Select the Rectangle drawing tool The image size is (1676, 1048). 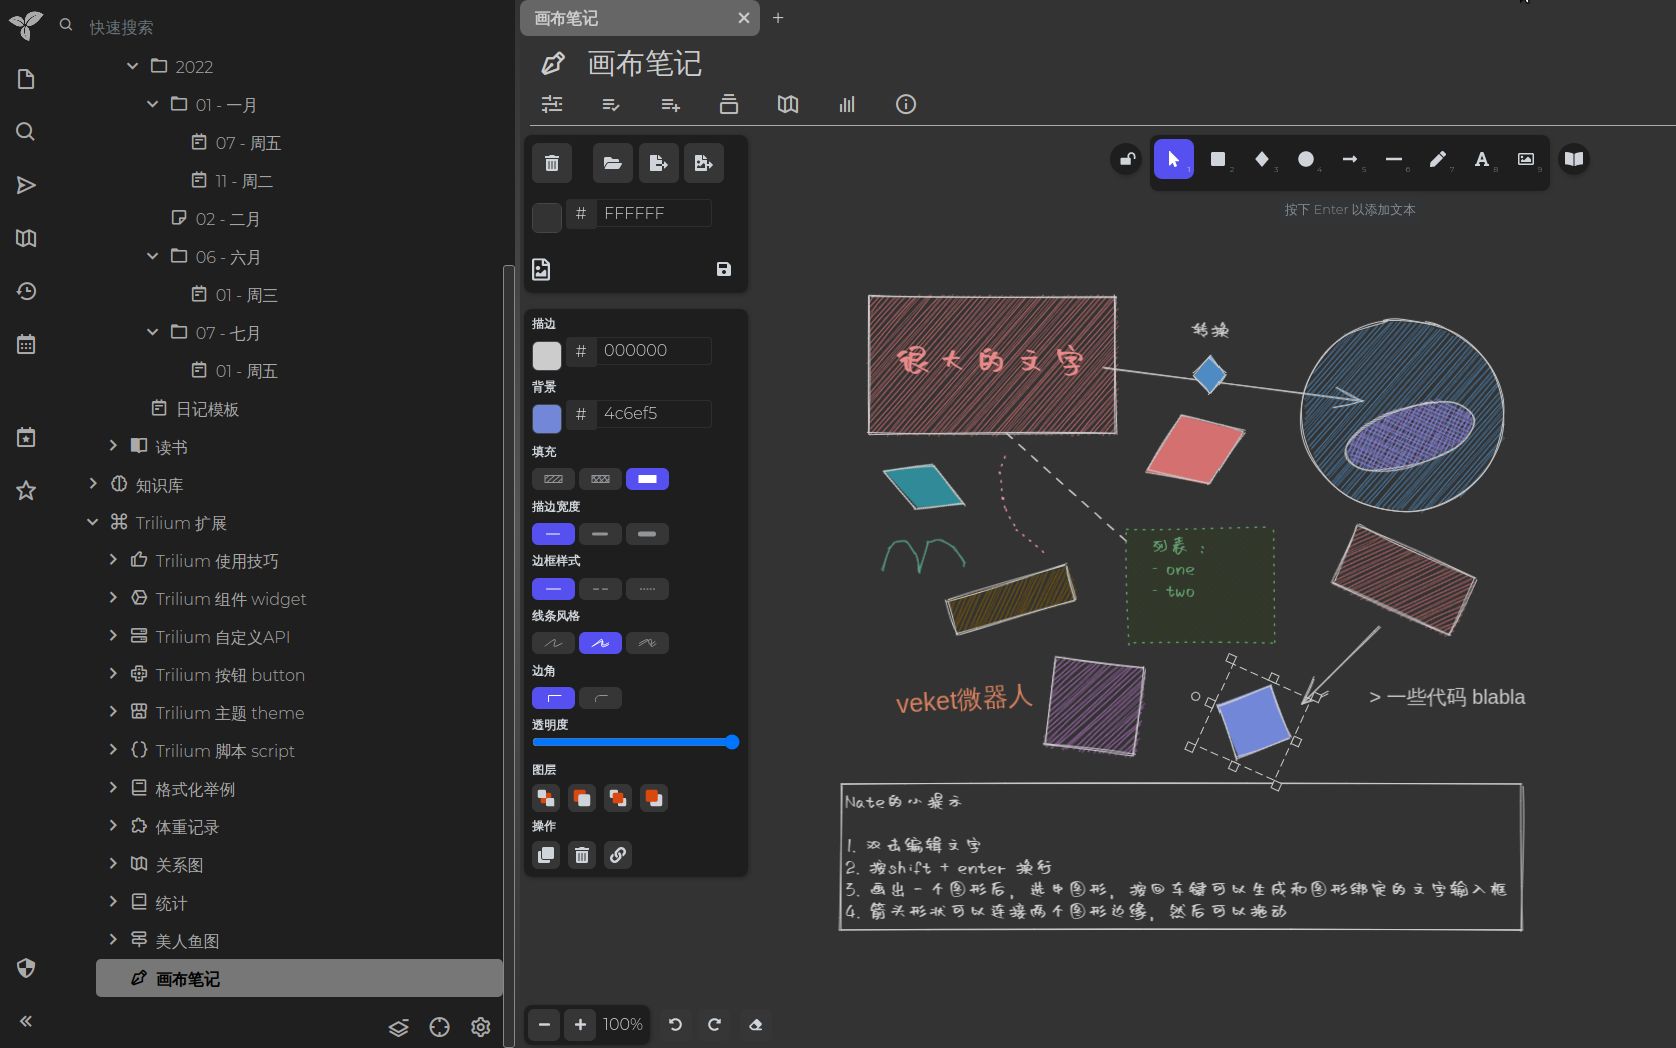[x=1218, y=160]
